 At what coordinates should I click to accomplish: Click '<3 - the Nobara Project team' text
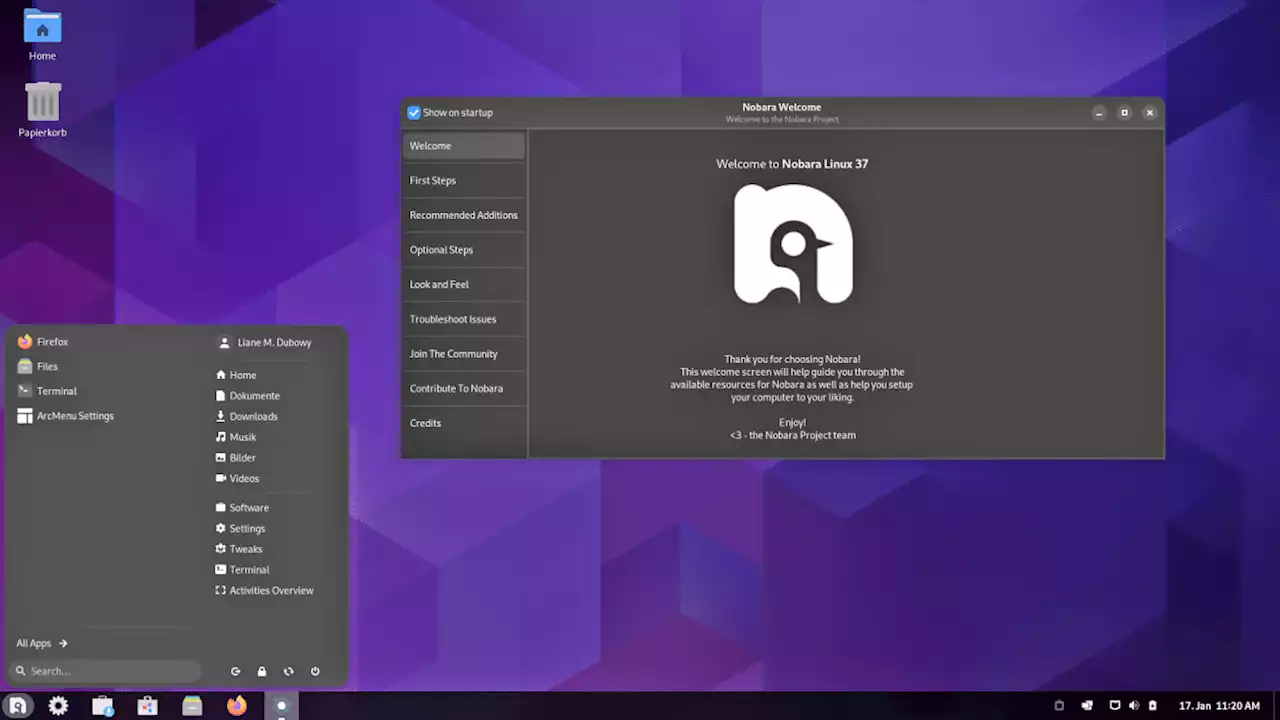point(793,435)
